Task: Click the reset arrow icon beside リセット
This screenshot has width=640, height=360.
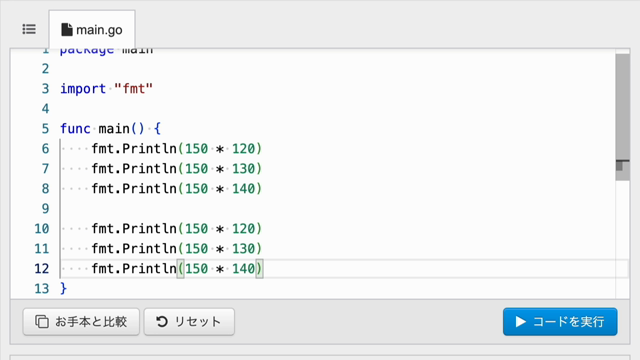Action: pyautogui.click(x=162, y=322)
